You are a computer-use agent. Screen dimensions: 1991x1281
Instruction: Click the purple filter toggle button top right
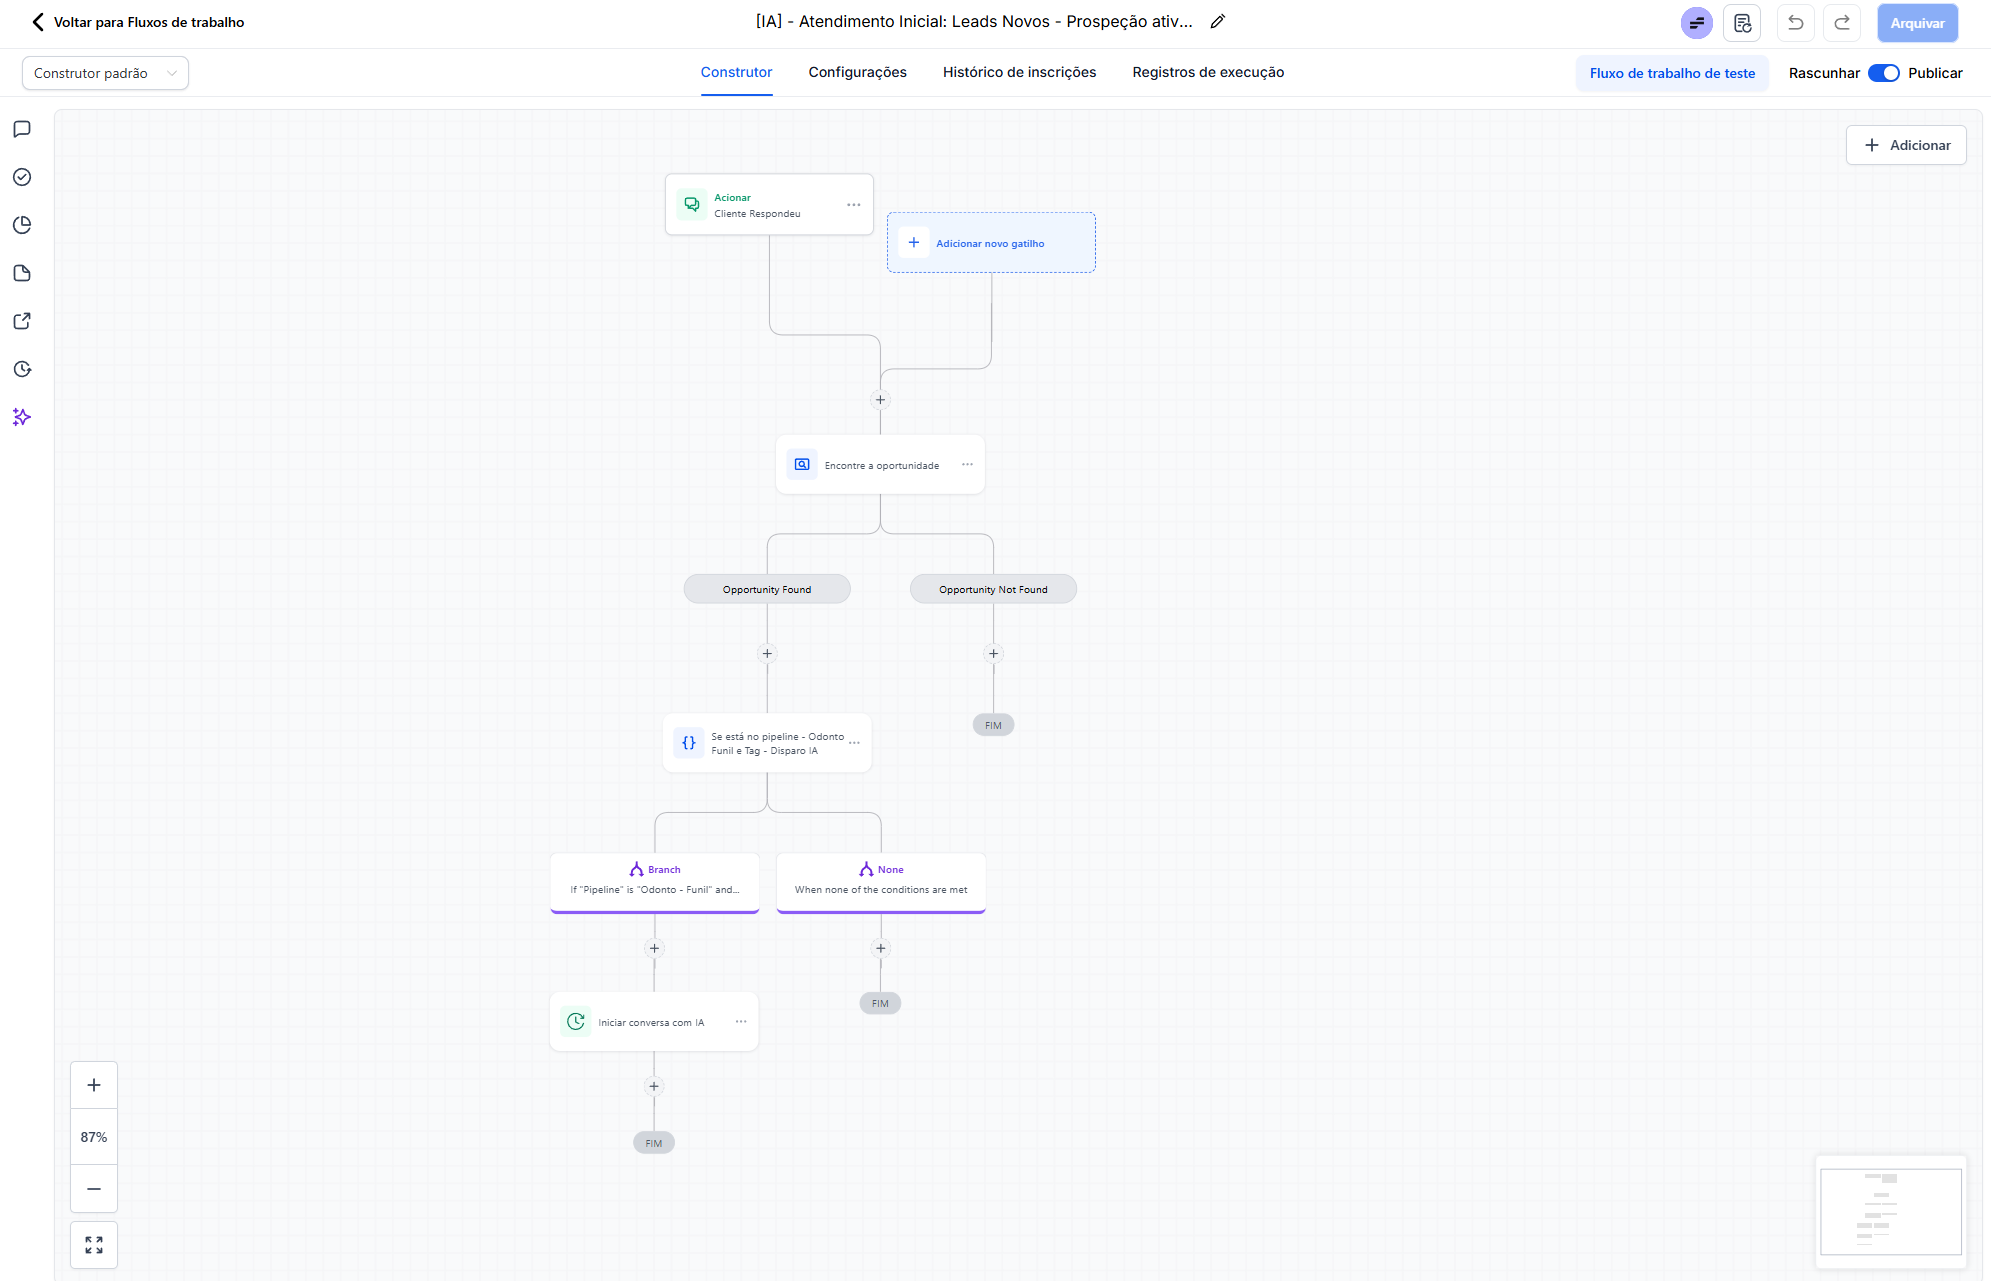(1697, 22)
